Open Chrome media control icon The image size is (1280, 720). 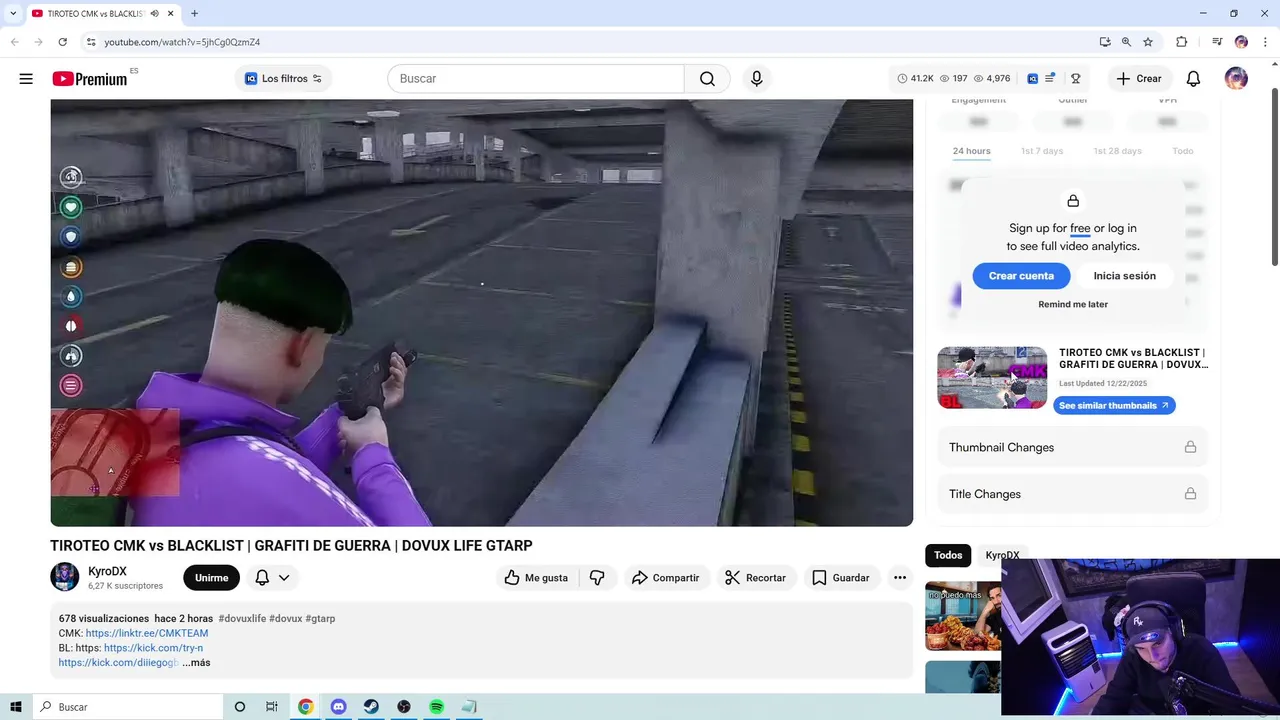[x=1217, y=42]
